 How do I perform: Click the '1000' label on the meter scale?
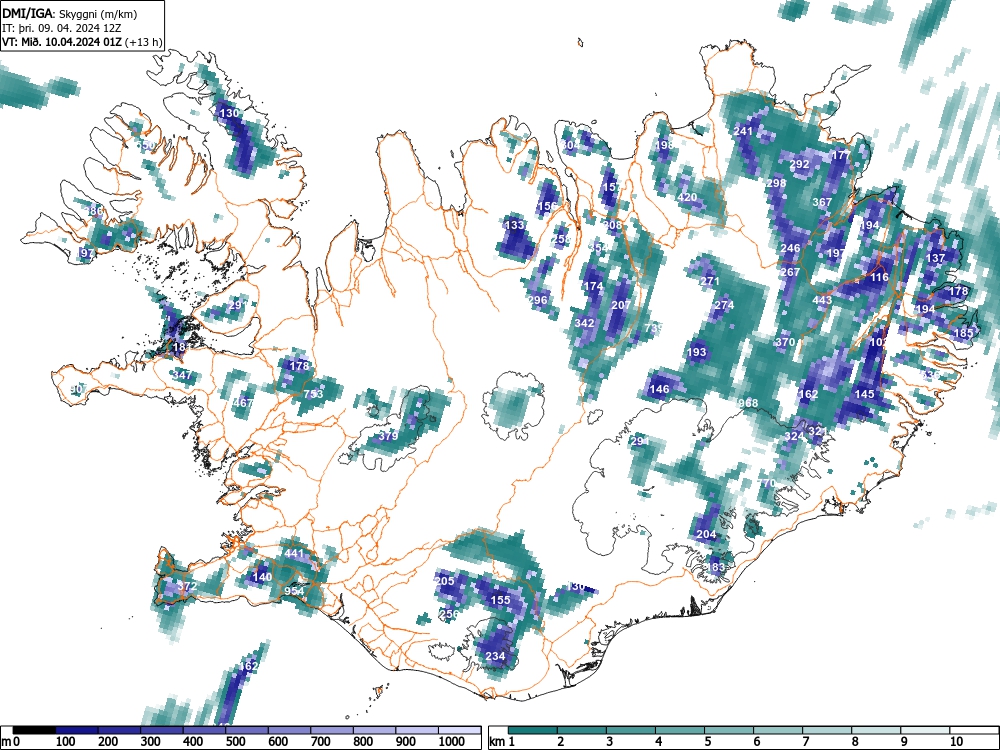click(452, 742)
